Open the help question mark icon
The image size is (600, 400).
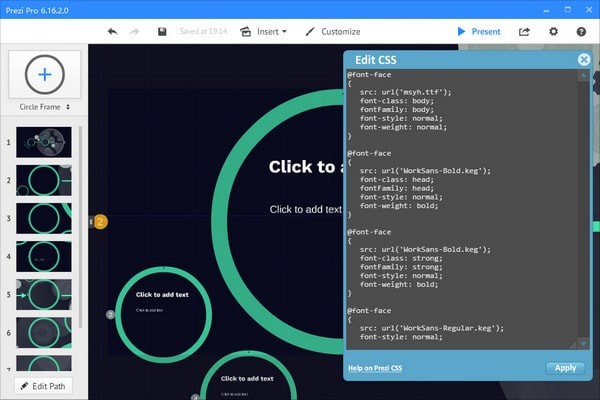click(581, 32)
